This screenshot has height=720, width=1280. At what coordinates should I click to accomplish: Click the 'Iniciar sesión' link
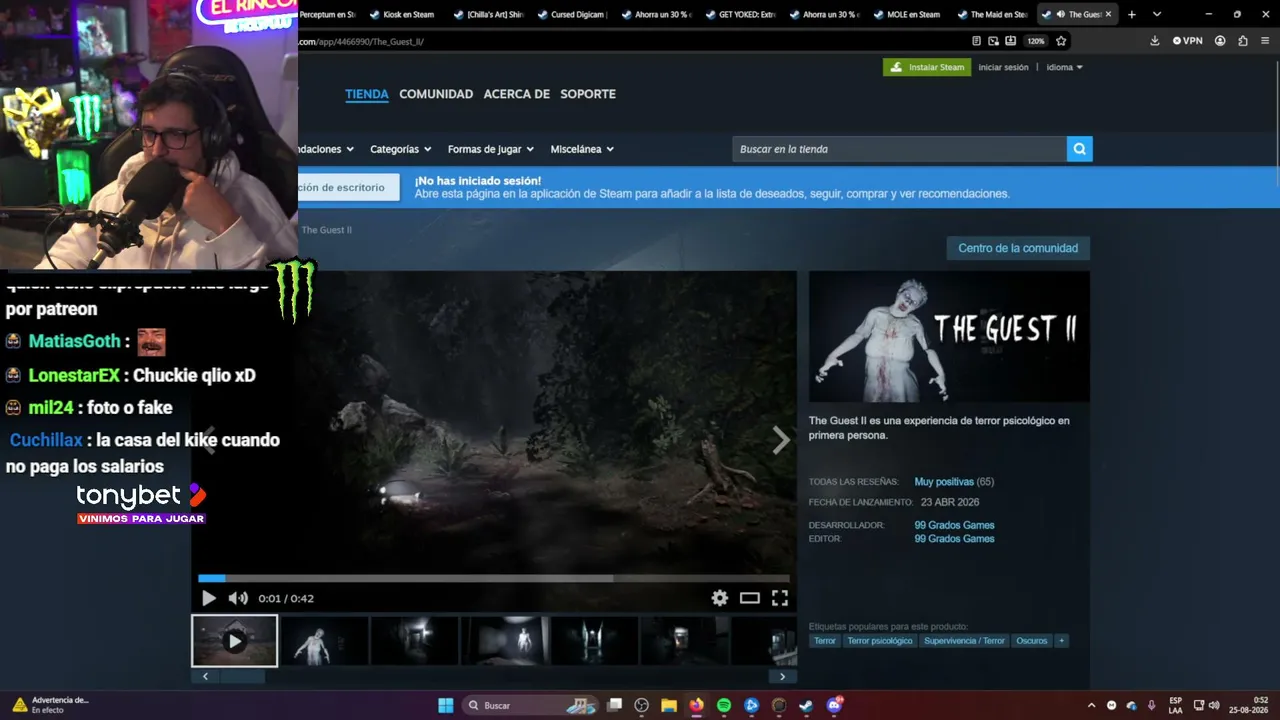point(1003,67)
